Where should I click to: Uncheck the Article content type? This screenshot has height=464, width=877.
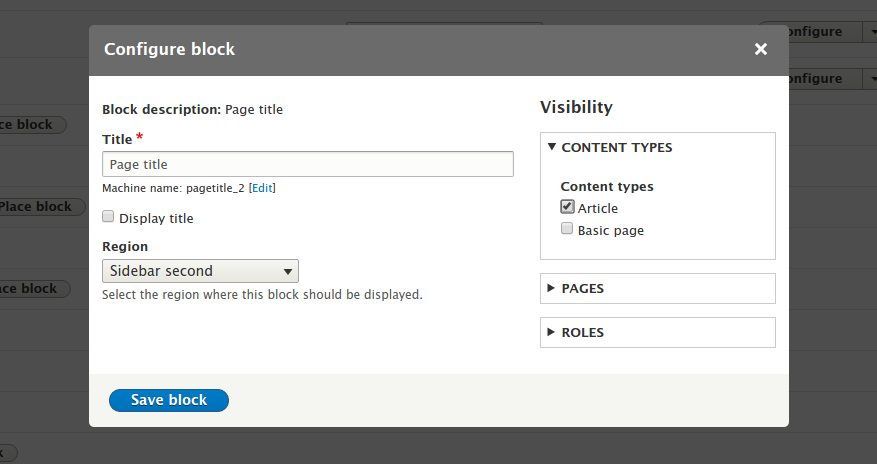click(567, 207)
